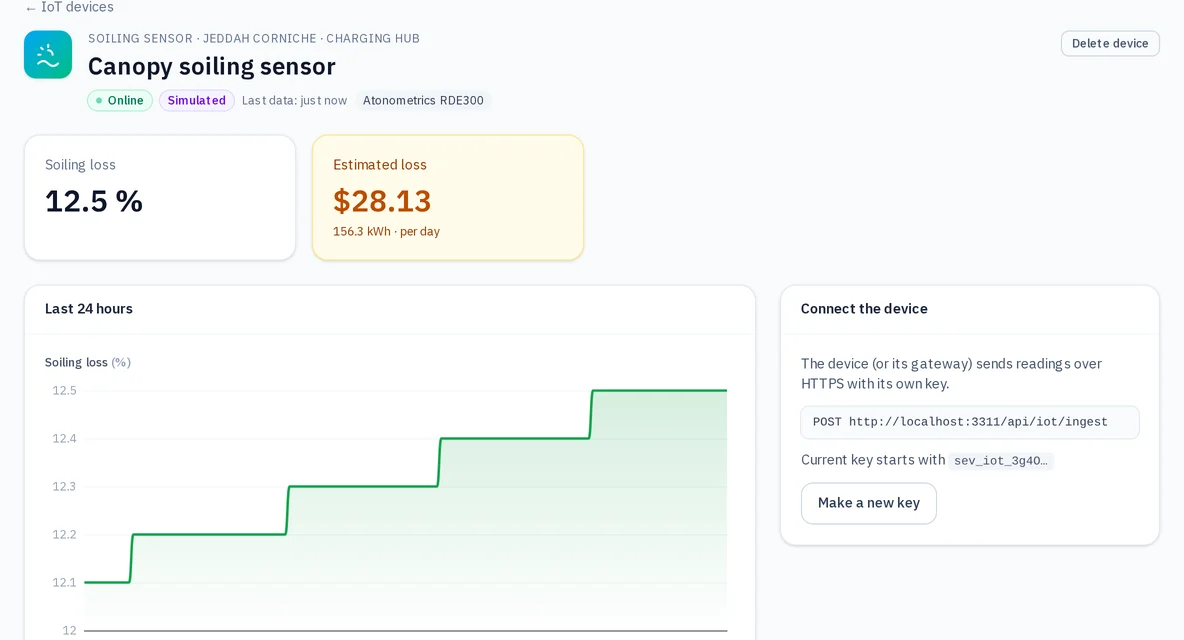Click the 156.3 kWh per day text
The height and width of the screenshot is (640, 1184).
387,232
